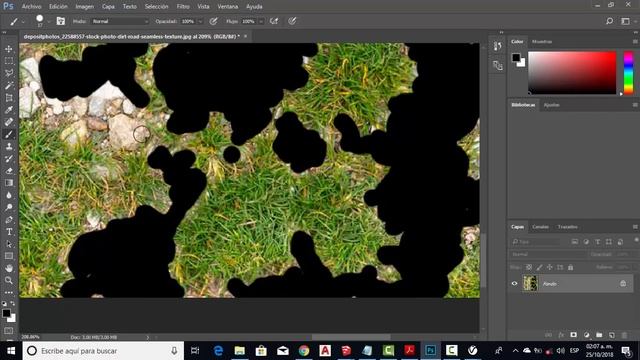Viewport: 640px width, 360px height.
Task: Toggle pressure for opacity button
Action: pyautogui.click(x=213, y=21)
